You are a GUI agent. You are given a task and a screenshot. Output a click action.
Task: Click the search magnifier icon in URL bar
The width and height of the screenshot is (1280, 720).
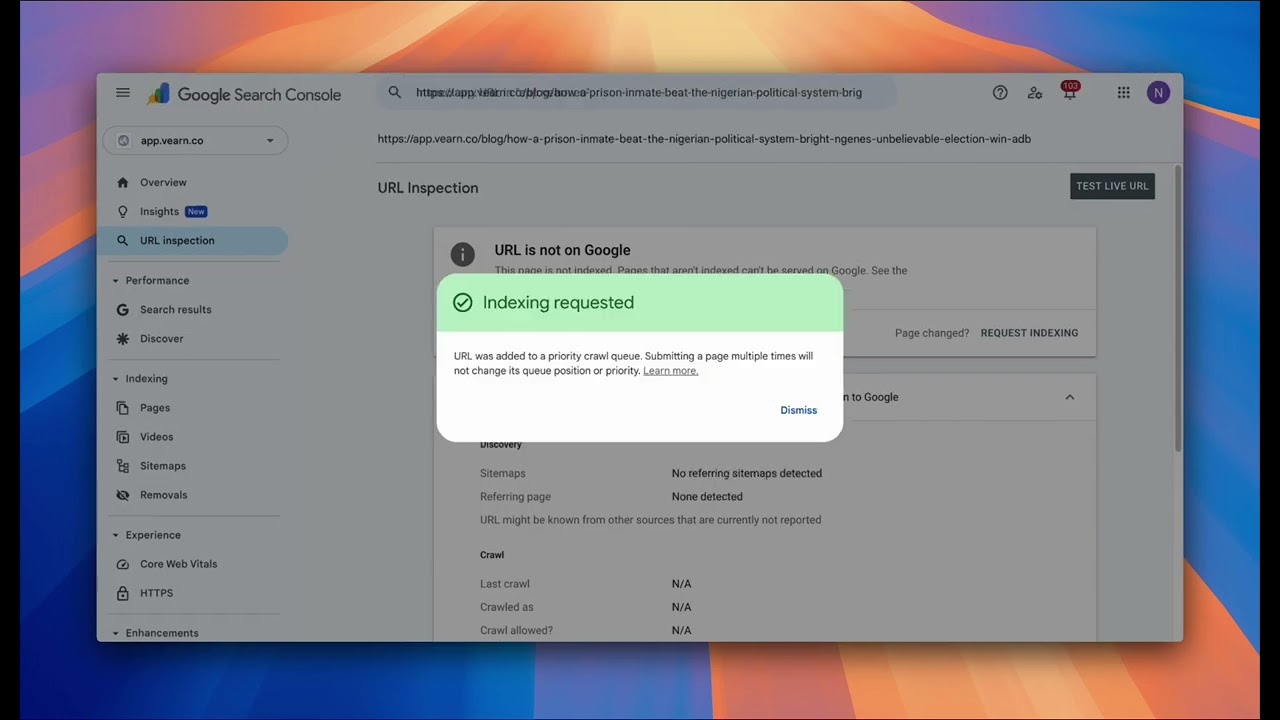395,92
